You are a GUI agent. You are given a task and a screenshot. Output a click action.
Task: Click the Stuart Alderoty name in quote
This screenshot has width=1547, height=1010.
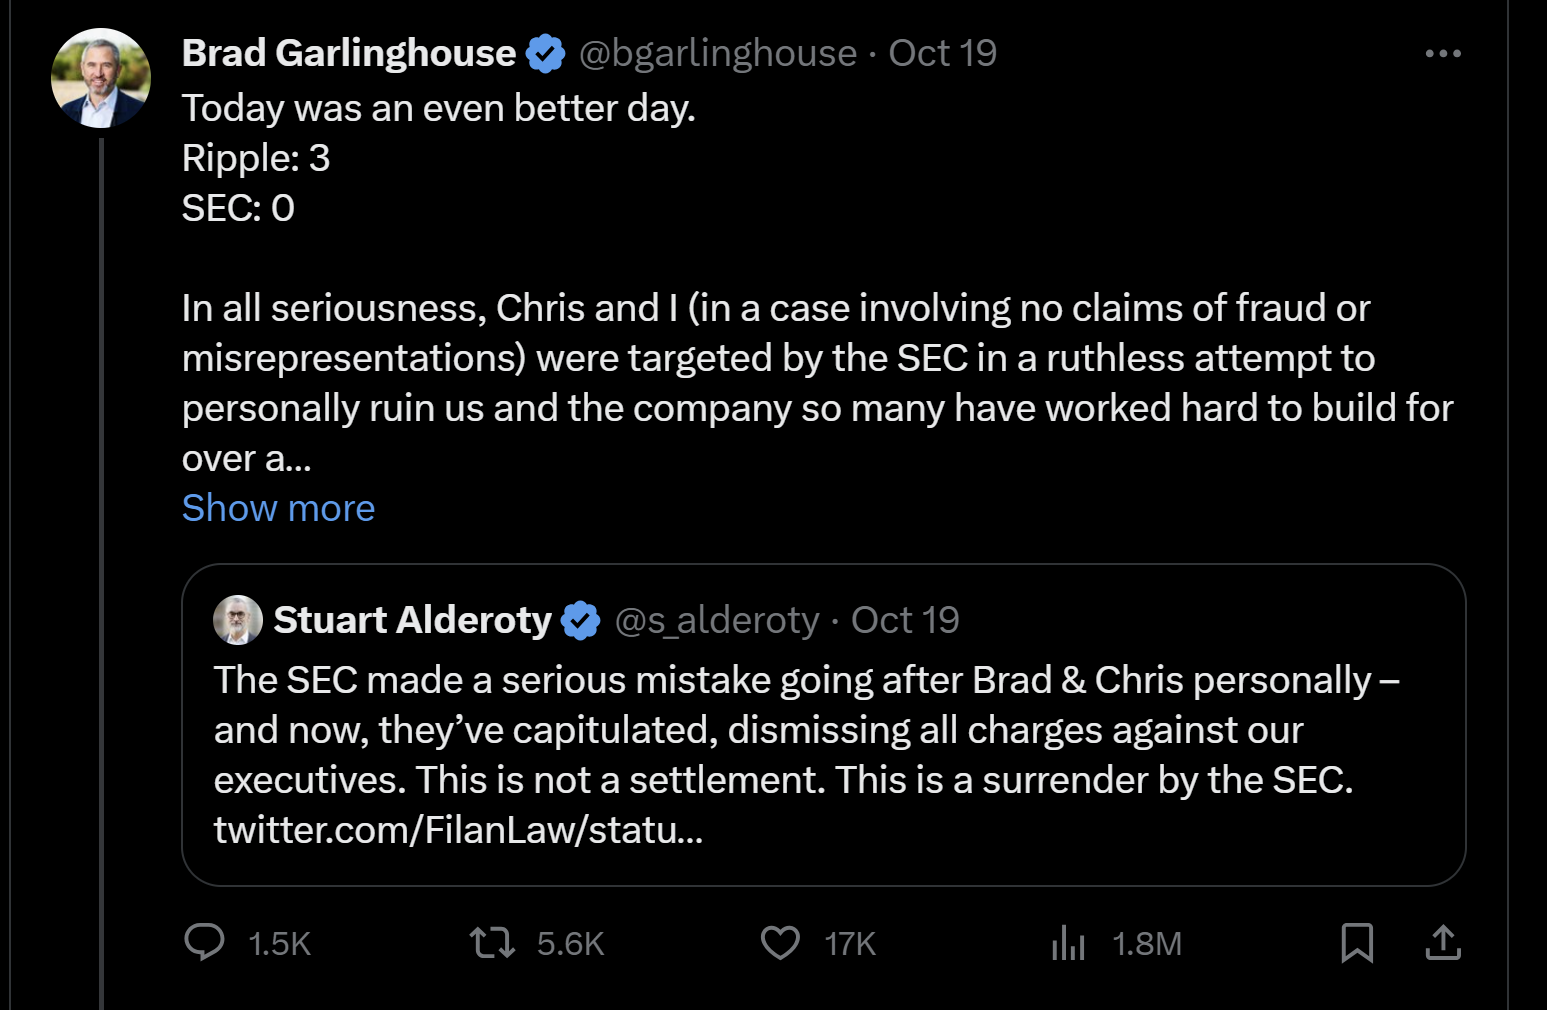pyautogui.click(x=412, y=620)
